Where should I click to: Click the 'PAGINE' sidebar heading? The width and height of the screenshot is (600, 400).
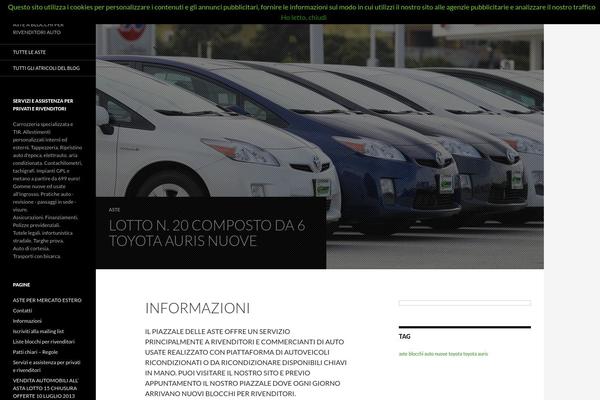click(x=21, y=284)
